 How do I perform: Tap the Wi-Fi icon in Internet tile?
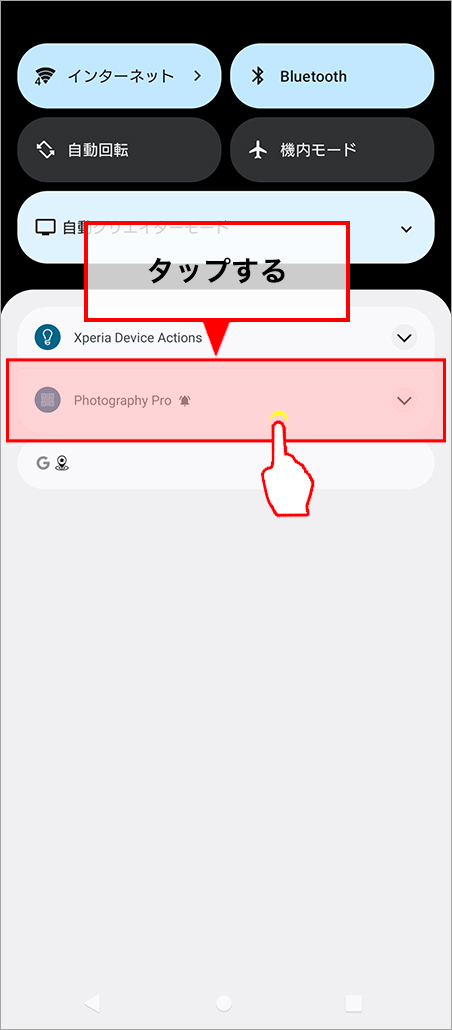click(x=44, y=76)
